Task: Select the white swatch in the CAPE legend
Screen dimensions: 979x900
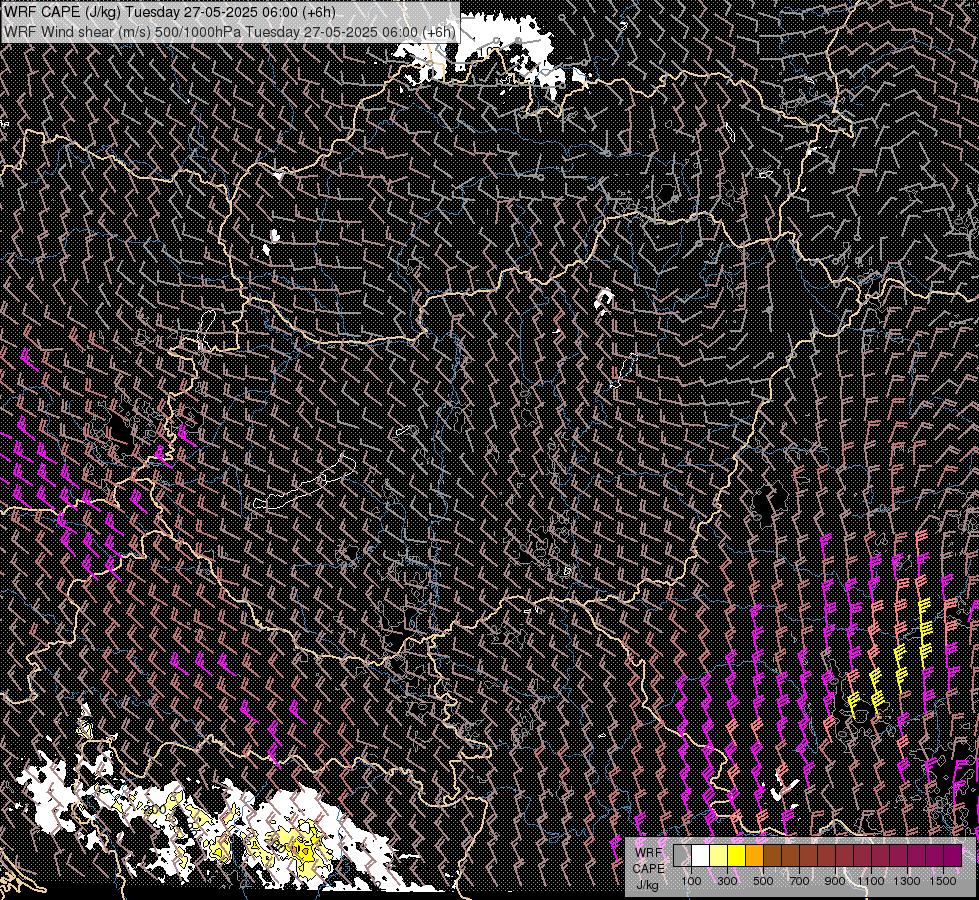Action: (701, 855)
